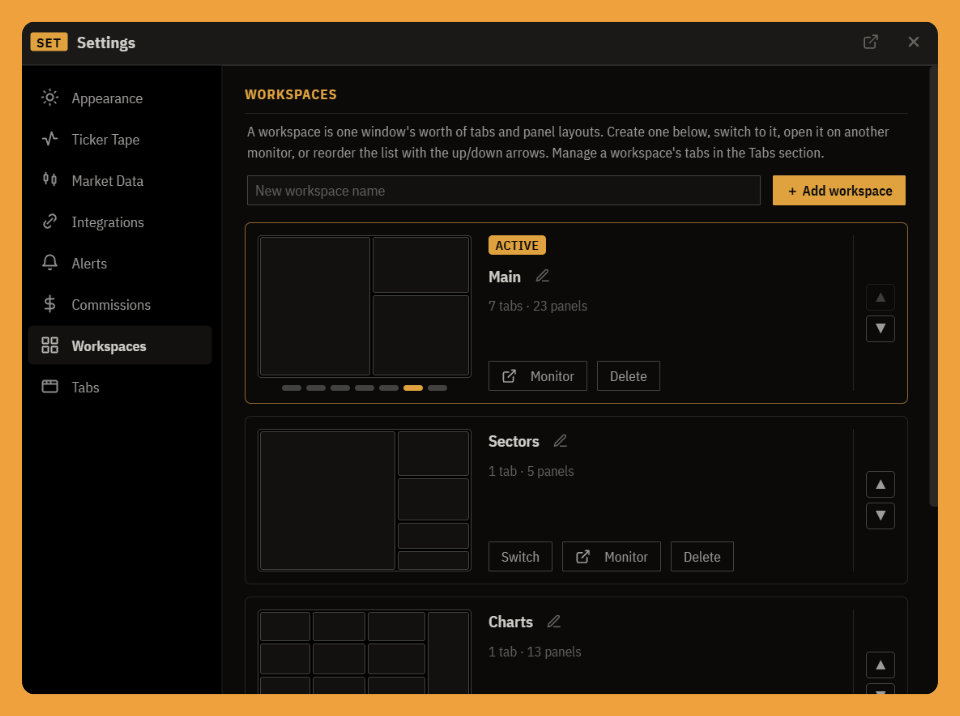This screenshot has height=716, width=960.
Task: Click the Market Data candlestick icon
Action: click(50, 179)
